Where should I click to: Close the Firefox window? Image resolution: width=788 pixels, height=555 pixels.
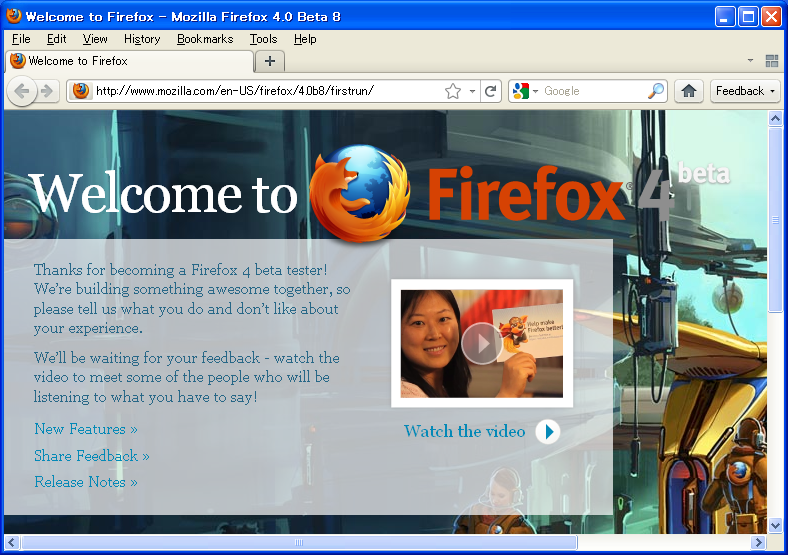pyautogui.click(x=771, y=17)
